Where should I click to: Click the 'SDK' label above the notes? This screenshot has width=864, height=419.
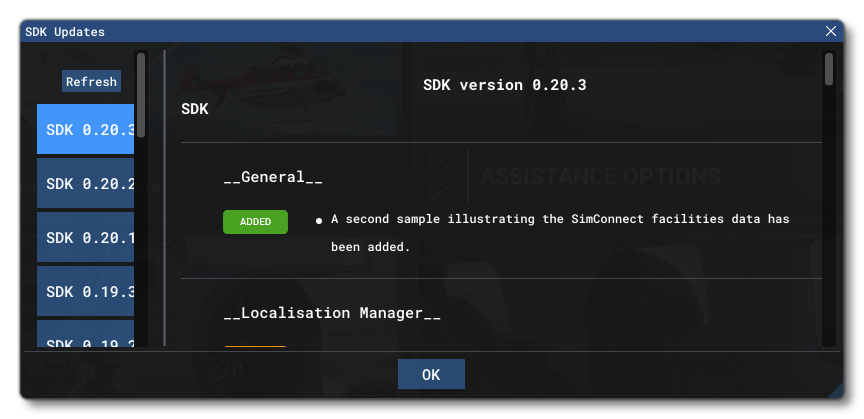click(x=195, y=109)
